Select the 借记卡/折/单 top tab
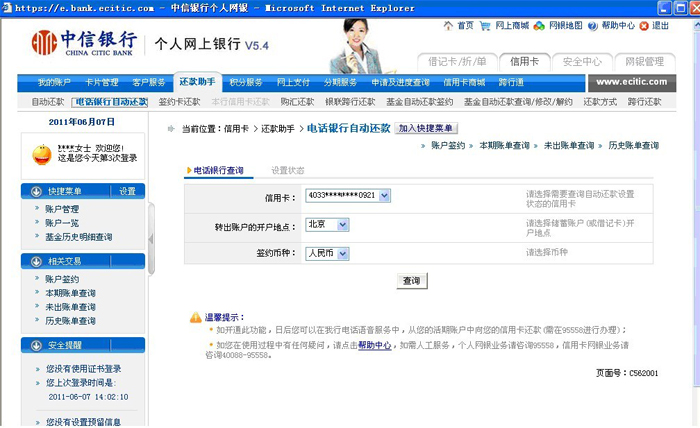The height and width of the screenshot is (428, 700). (x=455, y=62)
